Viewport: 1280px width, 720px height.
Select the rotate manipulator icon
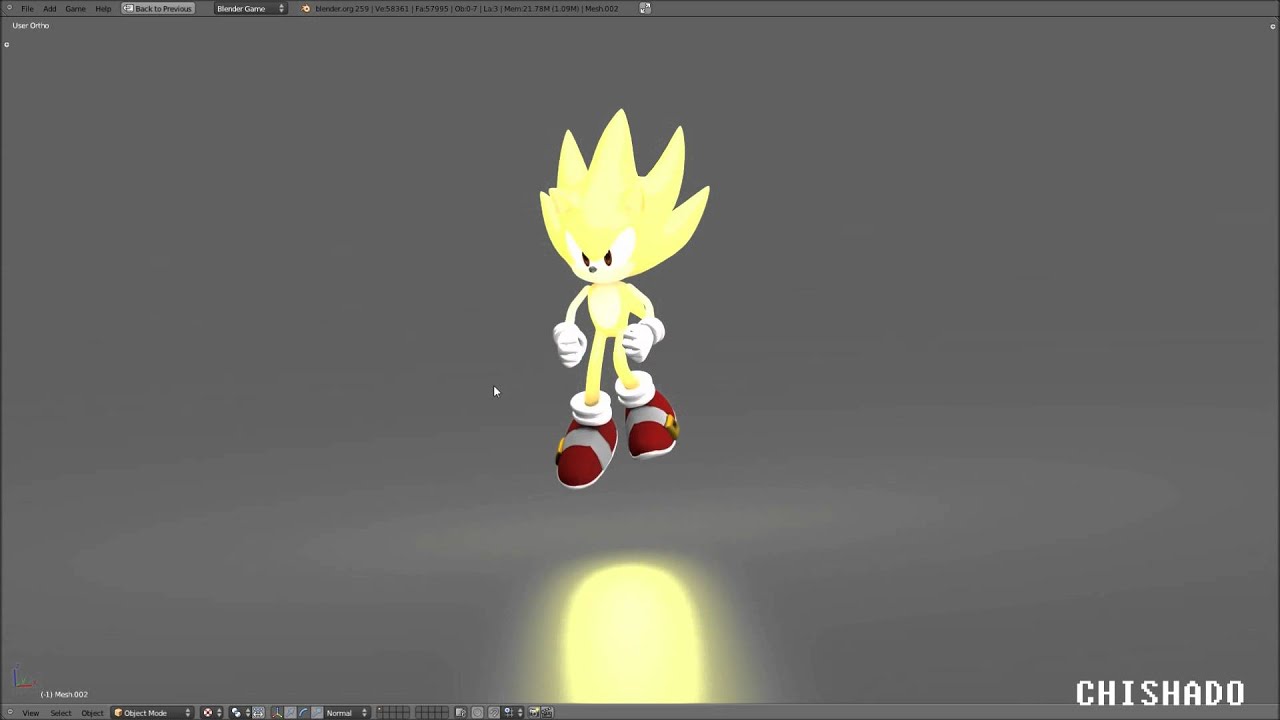point(303,713)
